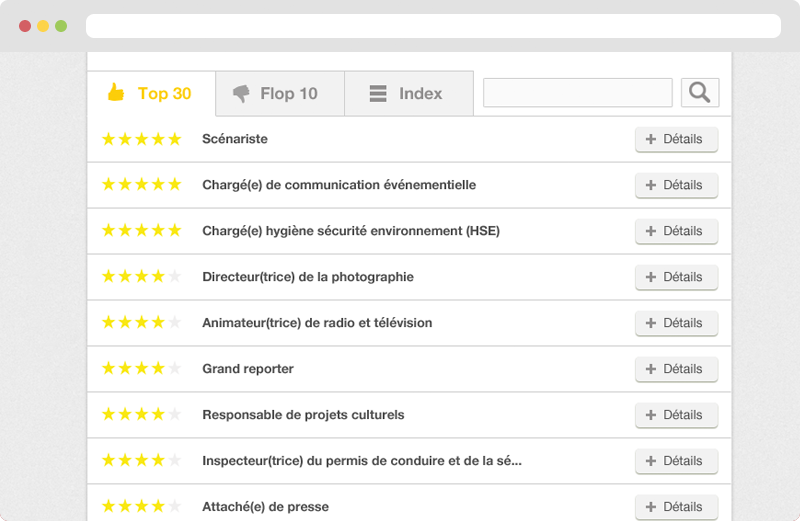Click the stars for Attaché(e) de presse
The image size is (800, 521).
coord(141,507)
